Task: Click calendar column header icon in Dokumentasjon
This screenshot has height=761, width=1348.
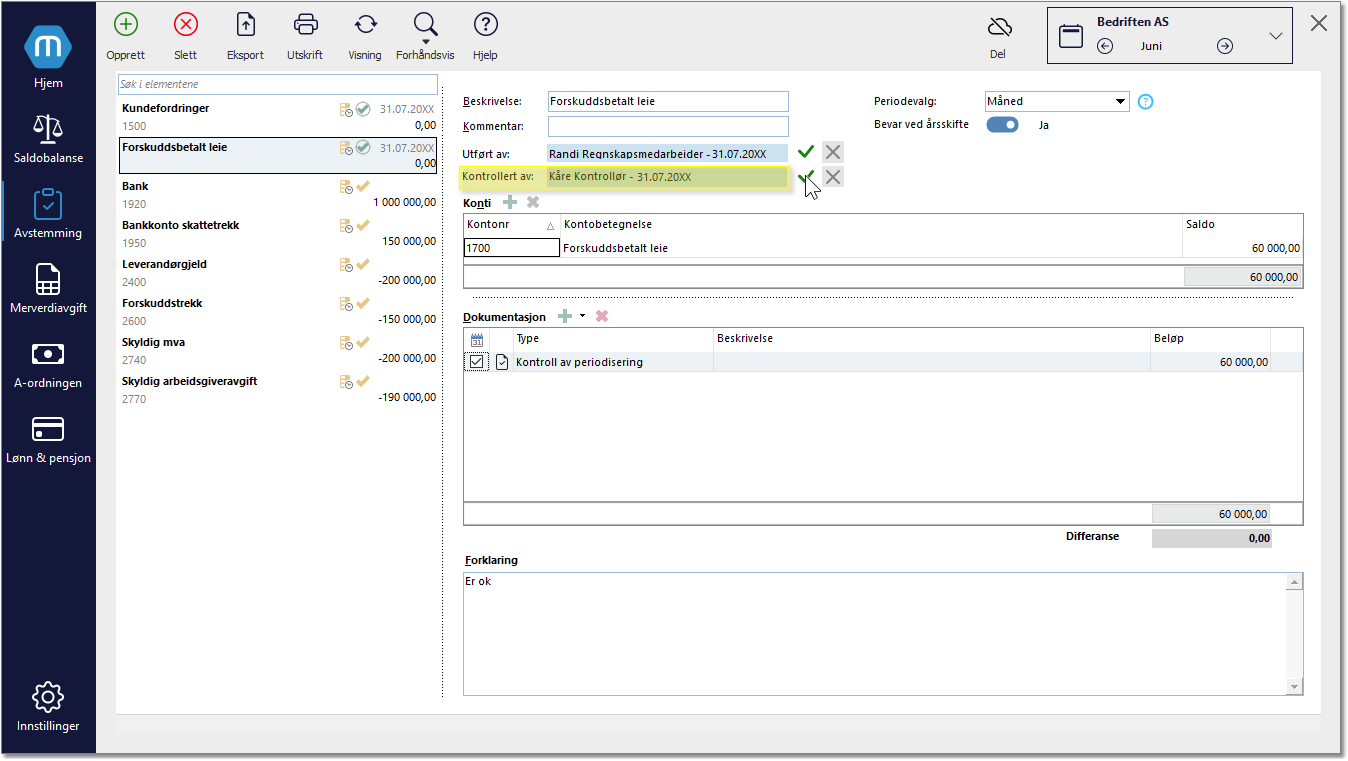Action: pyautogui.click(x=477, y=340)
